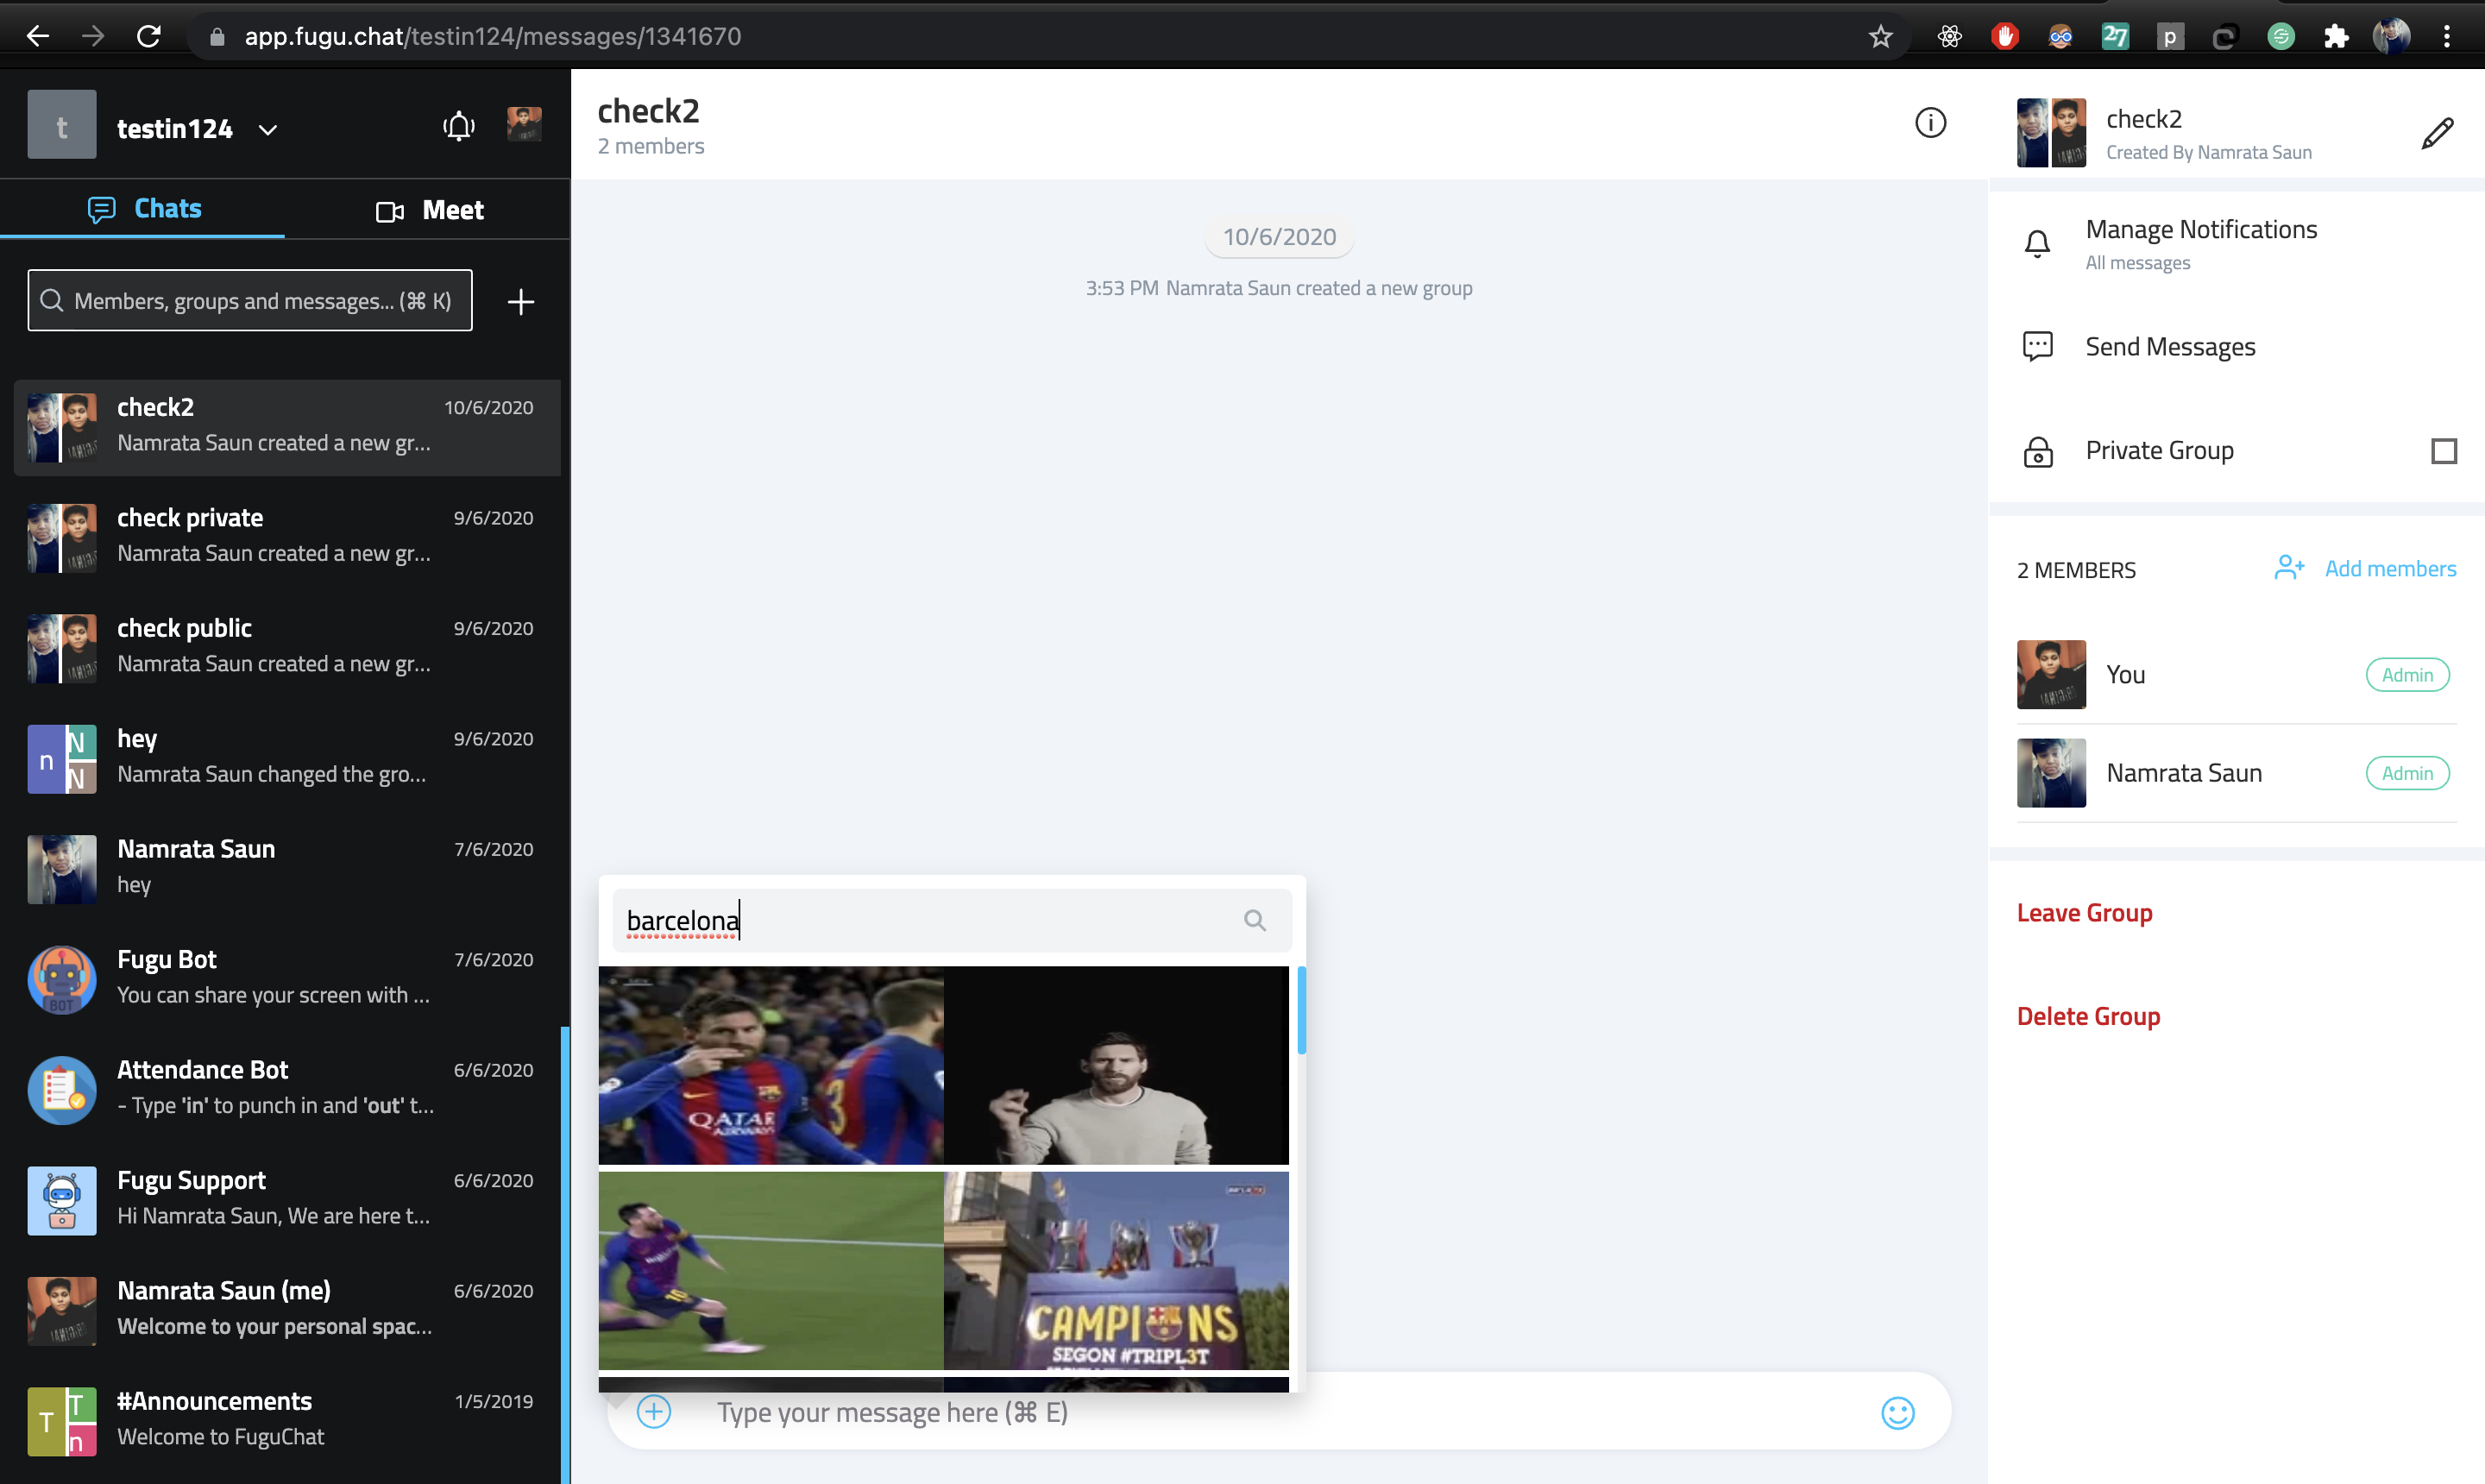Viewport: 2485px width, 1484px height.
Task: Click the check2 group avatar in details panel
Action: (x=2051, y=132)
